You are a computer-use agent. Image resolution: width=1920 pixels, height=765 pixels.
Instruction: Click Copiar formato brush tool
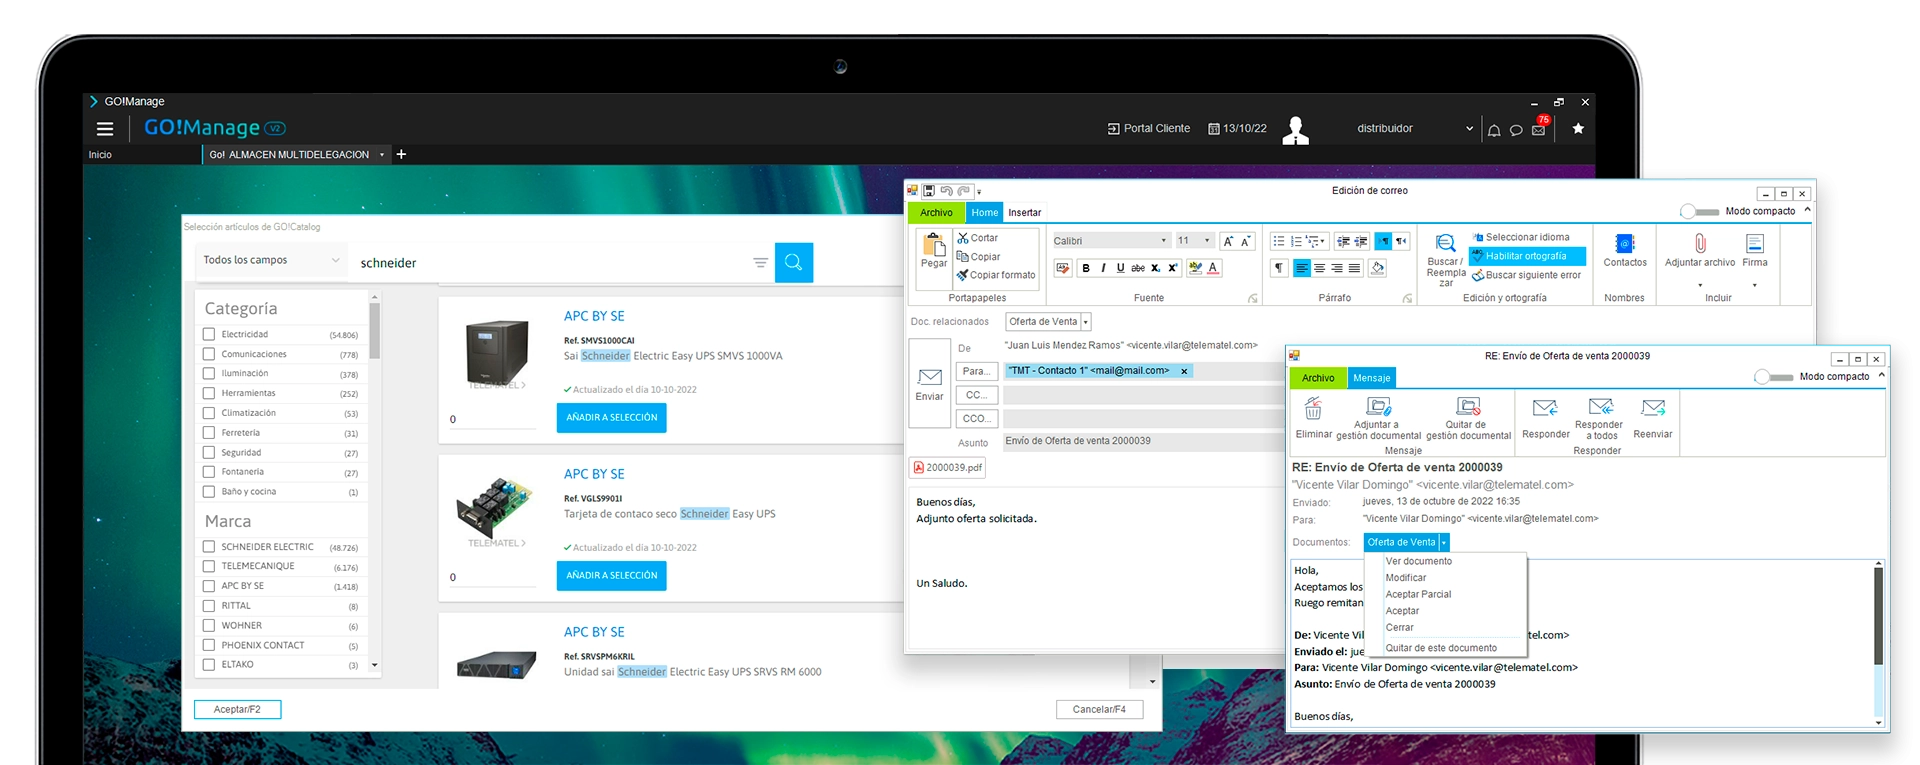[x=996, y=275]
